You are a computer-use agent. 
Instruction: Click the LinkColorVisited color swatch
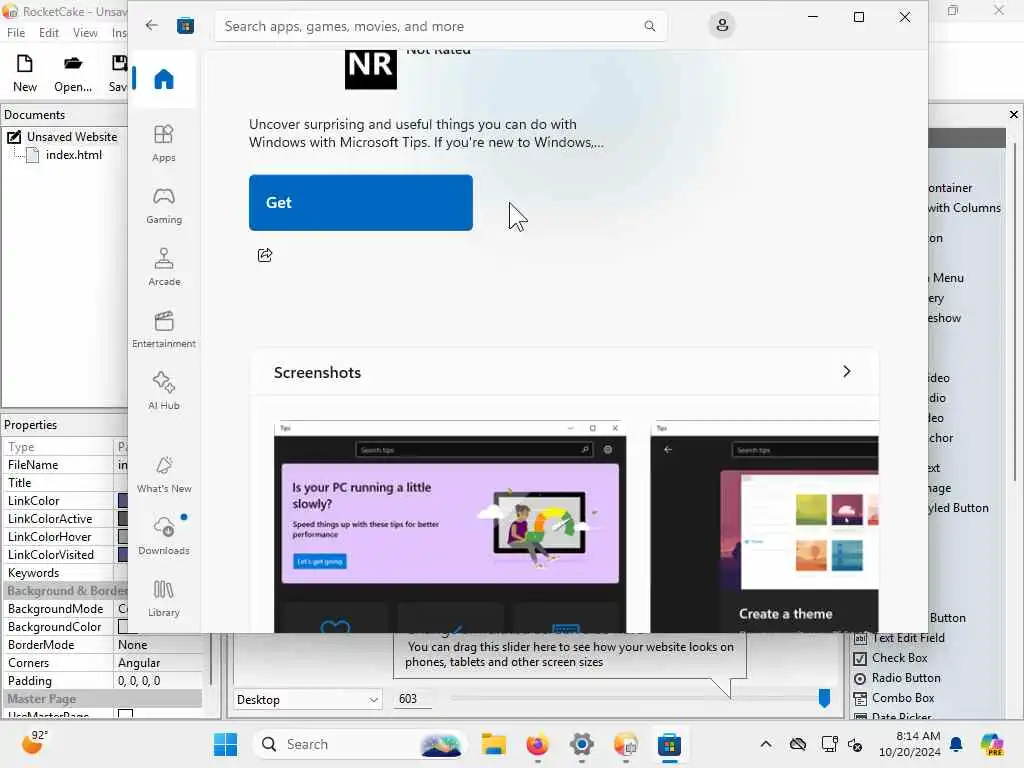(x=123, y=554)
